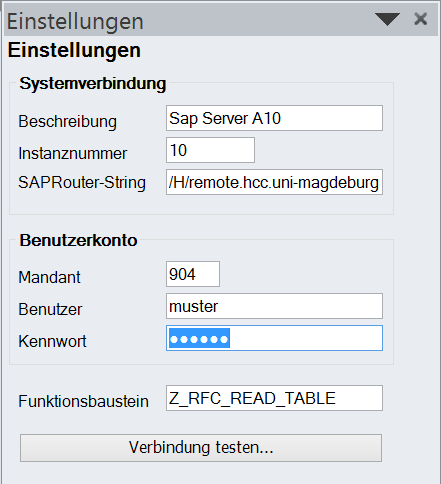Click the Funktionsbaustein label
Viewport: 442px width, 484px height.
(83, 401)
